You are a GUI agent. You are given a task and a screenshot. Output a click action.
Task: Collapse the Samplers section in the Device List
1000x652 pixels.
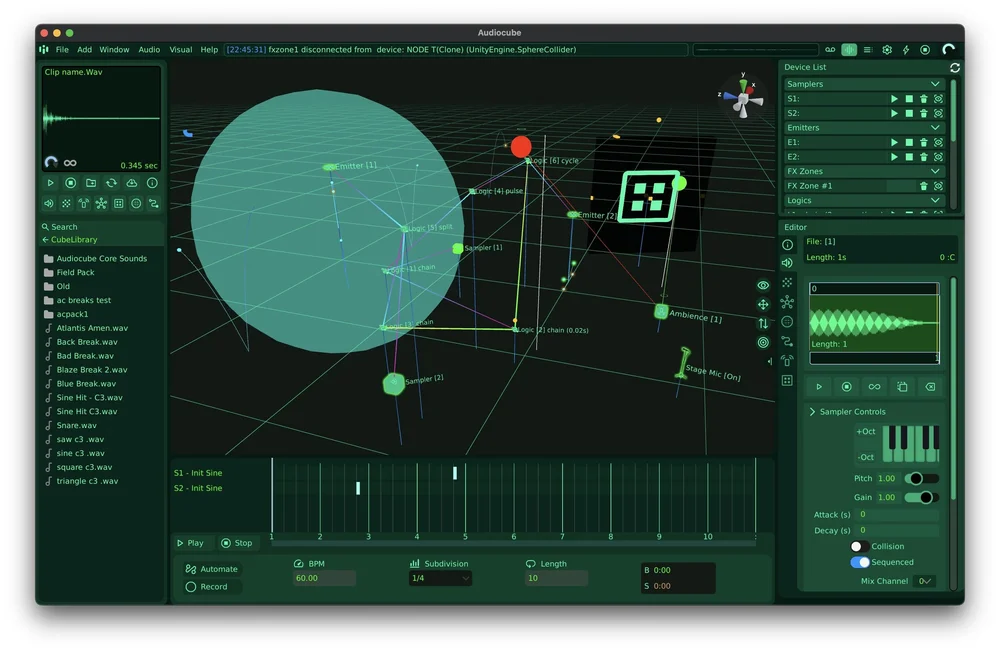pyautogui.click(x=935, y=84)
